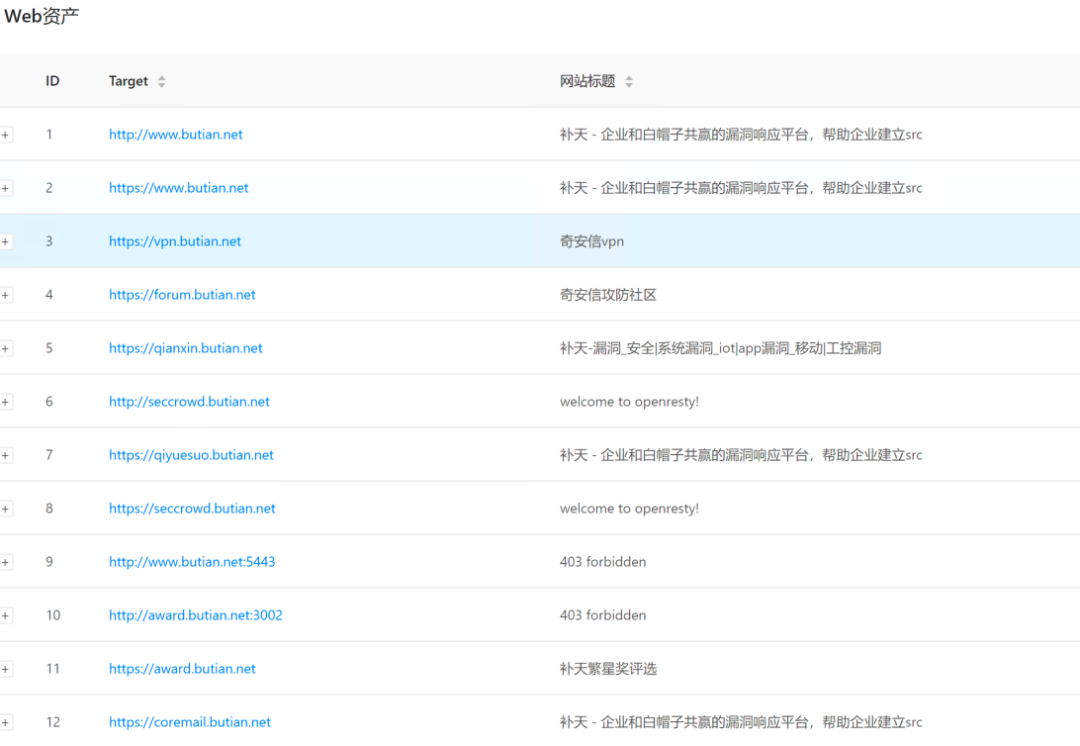Expand the award.butian.net:3002 row
Screen dimensions: 1080x746
(x=6, y=616)
